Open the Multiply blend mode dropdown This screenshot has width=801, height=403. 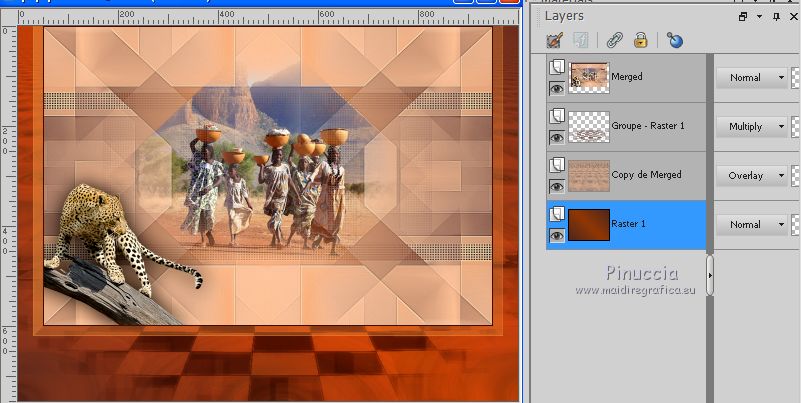pos(751,127)
